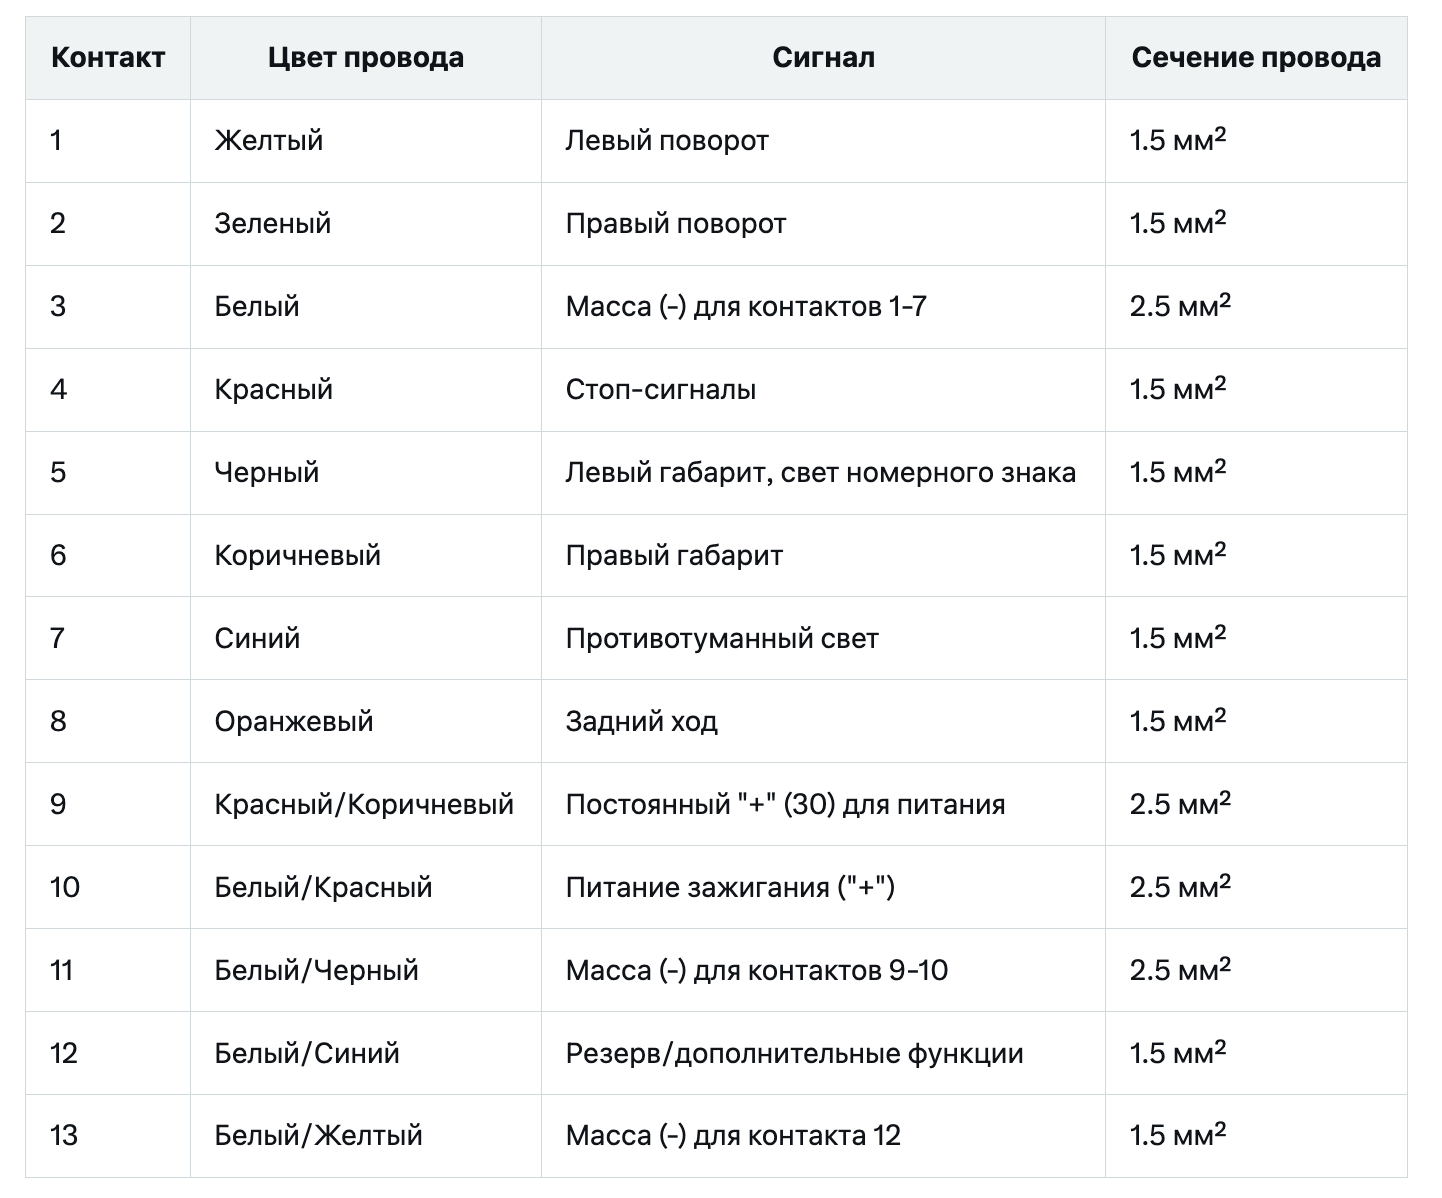Select the "Левый поворот" signal cell
Viewport: 1442px width, 1198px height.
pos(823,141)
